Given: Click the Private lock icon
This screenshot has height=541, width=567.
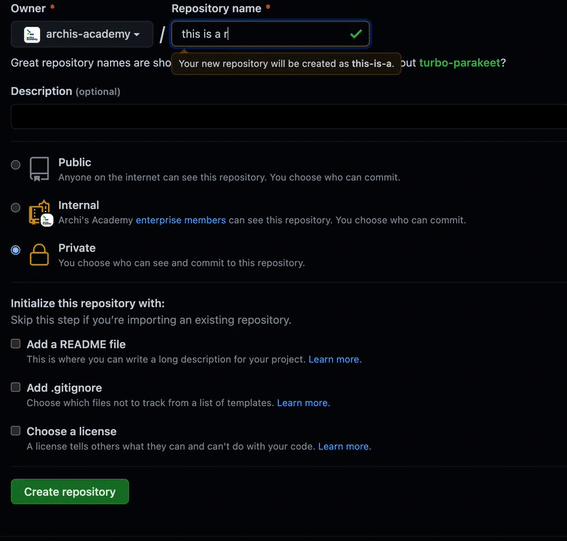Looking at the screenshot, I should (x=39, y=255).
